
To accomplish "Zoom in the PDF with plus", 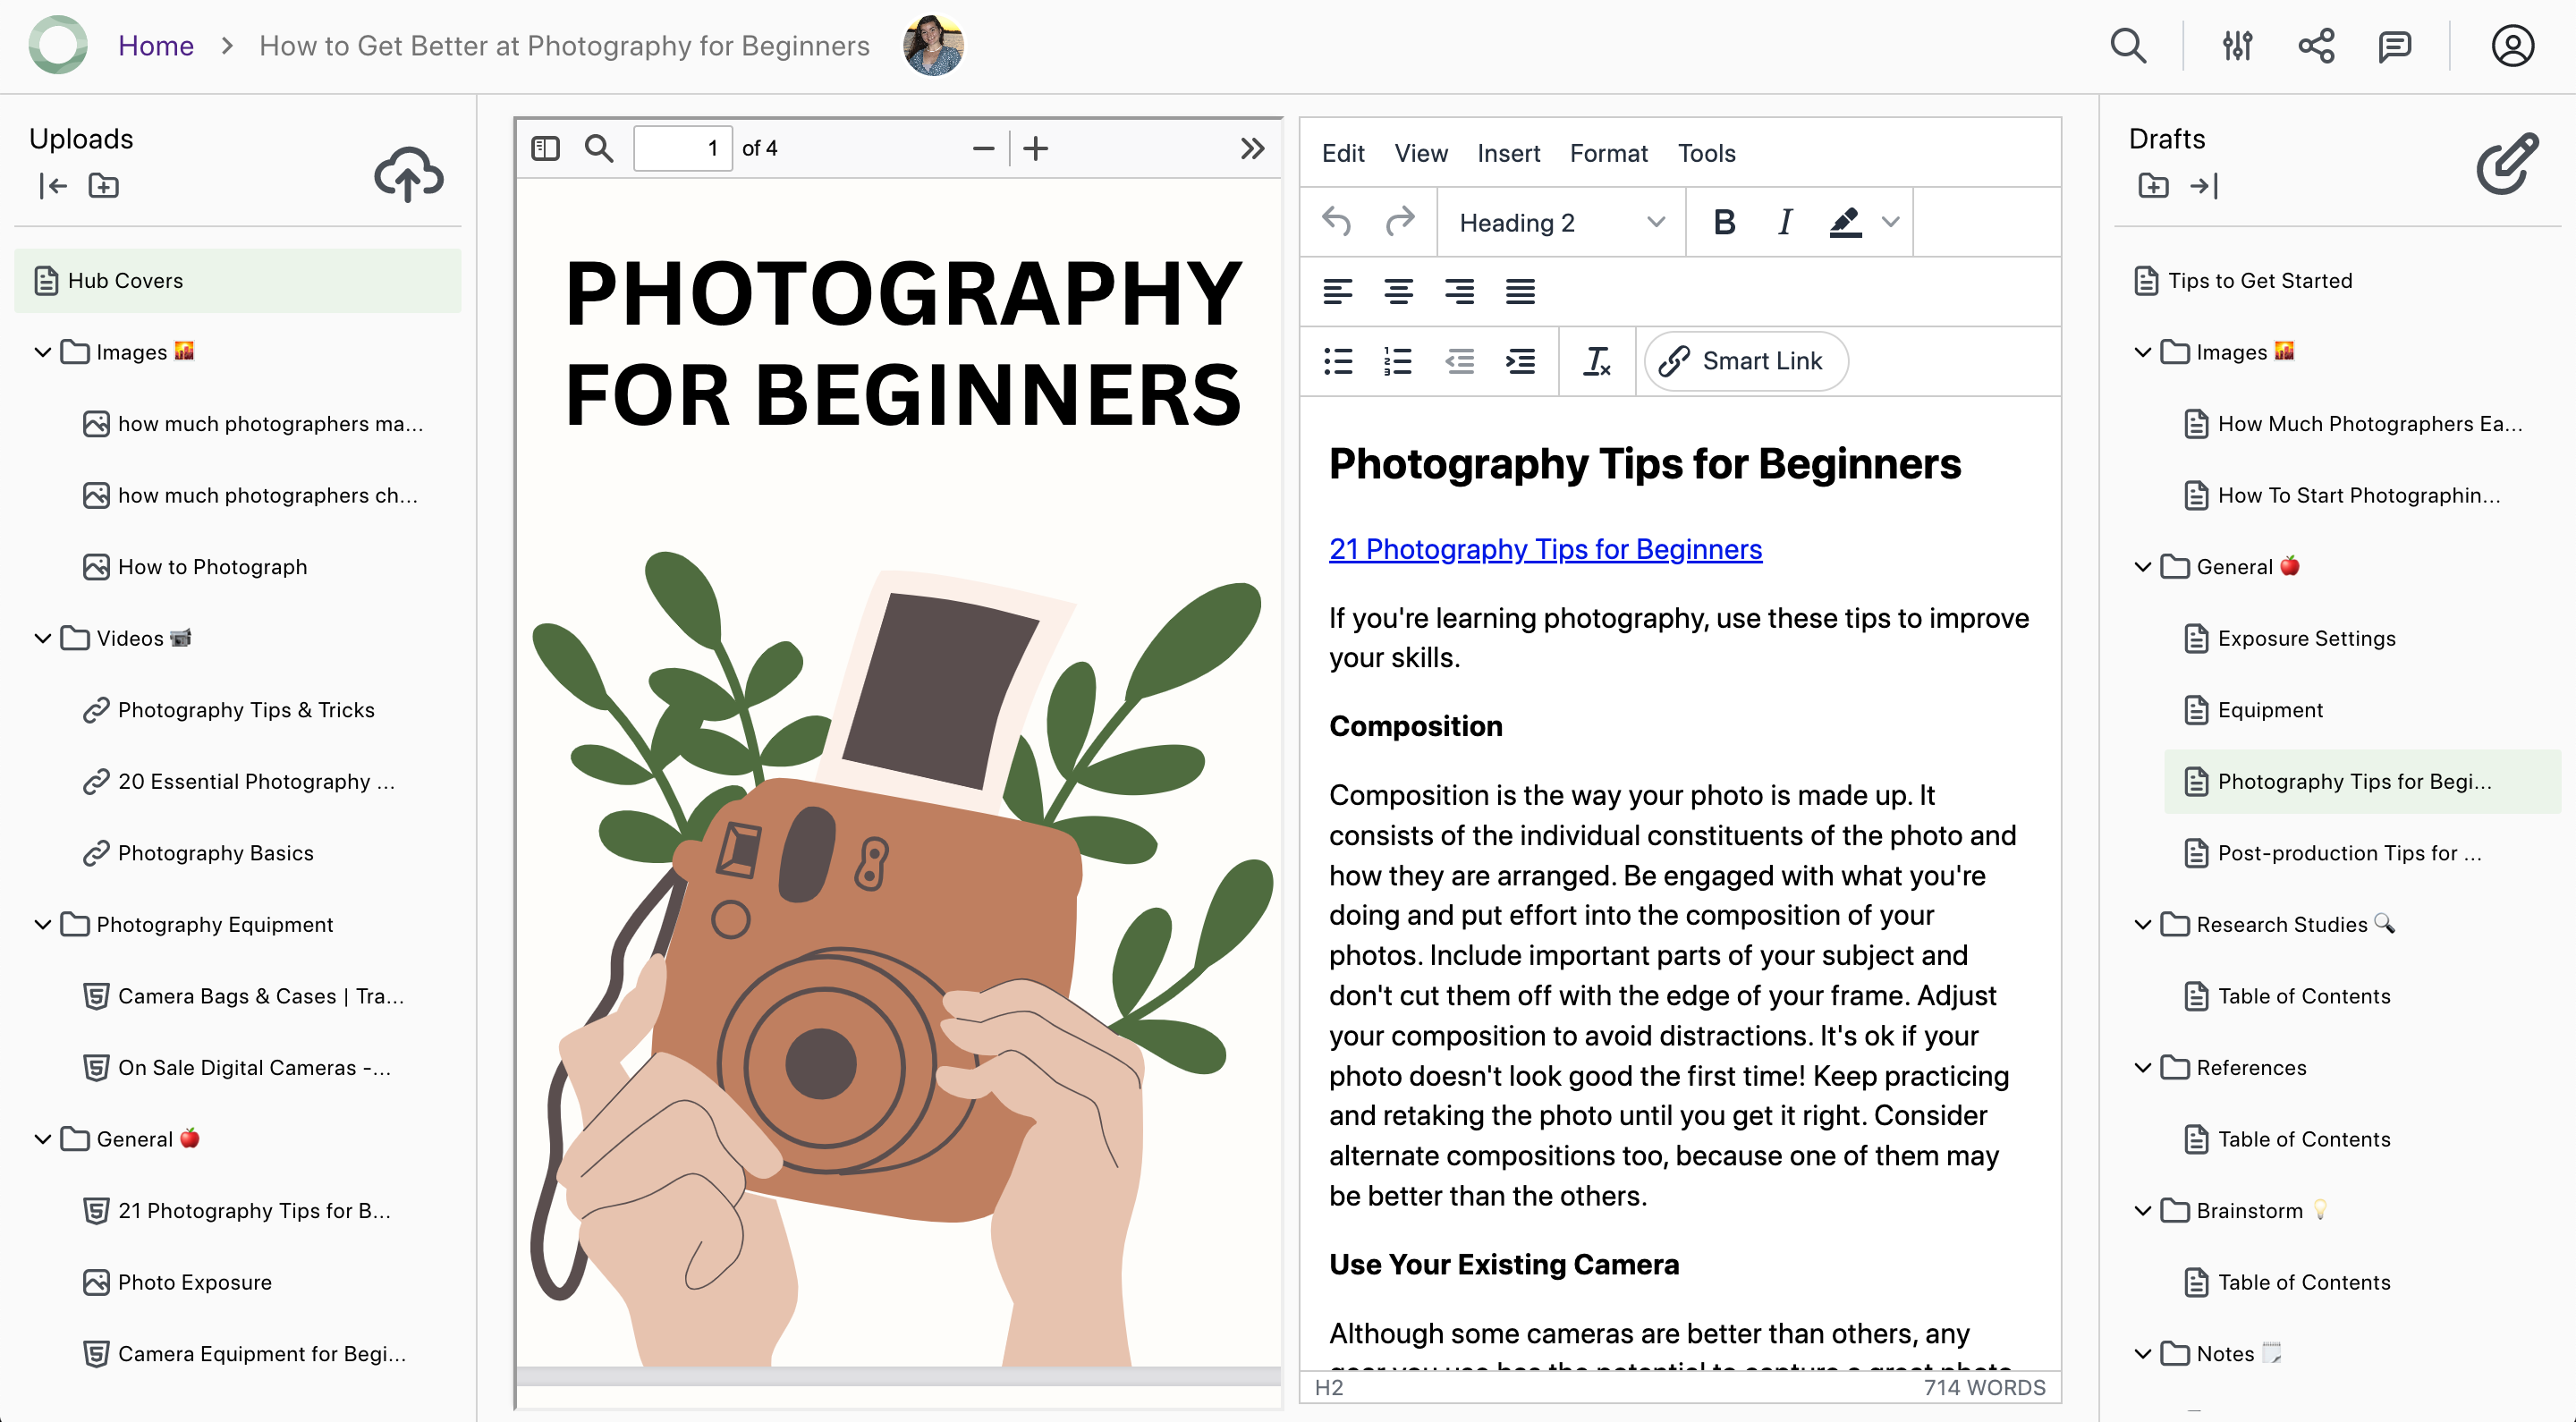I will coord(1036,149).
